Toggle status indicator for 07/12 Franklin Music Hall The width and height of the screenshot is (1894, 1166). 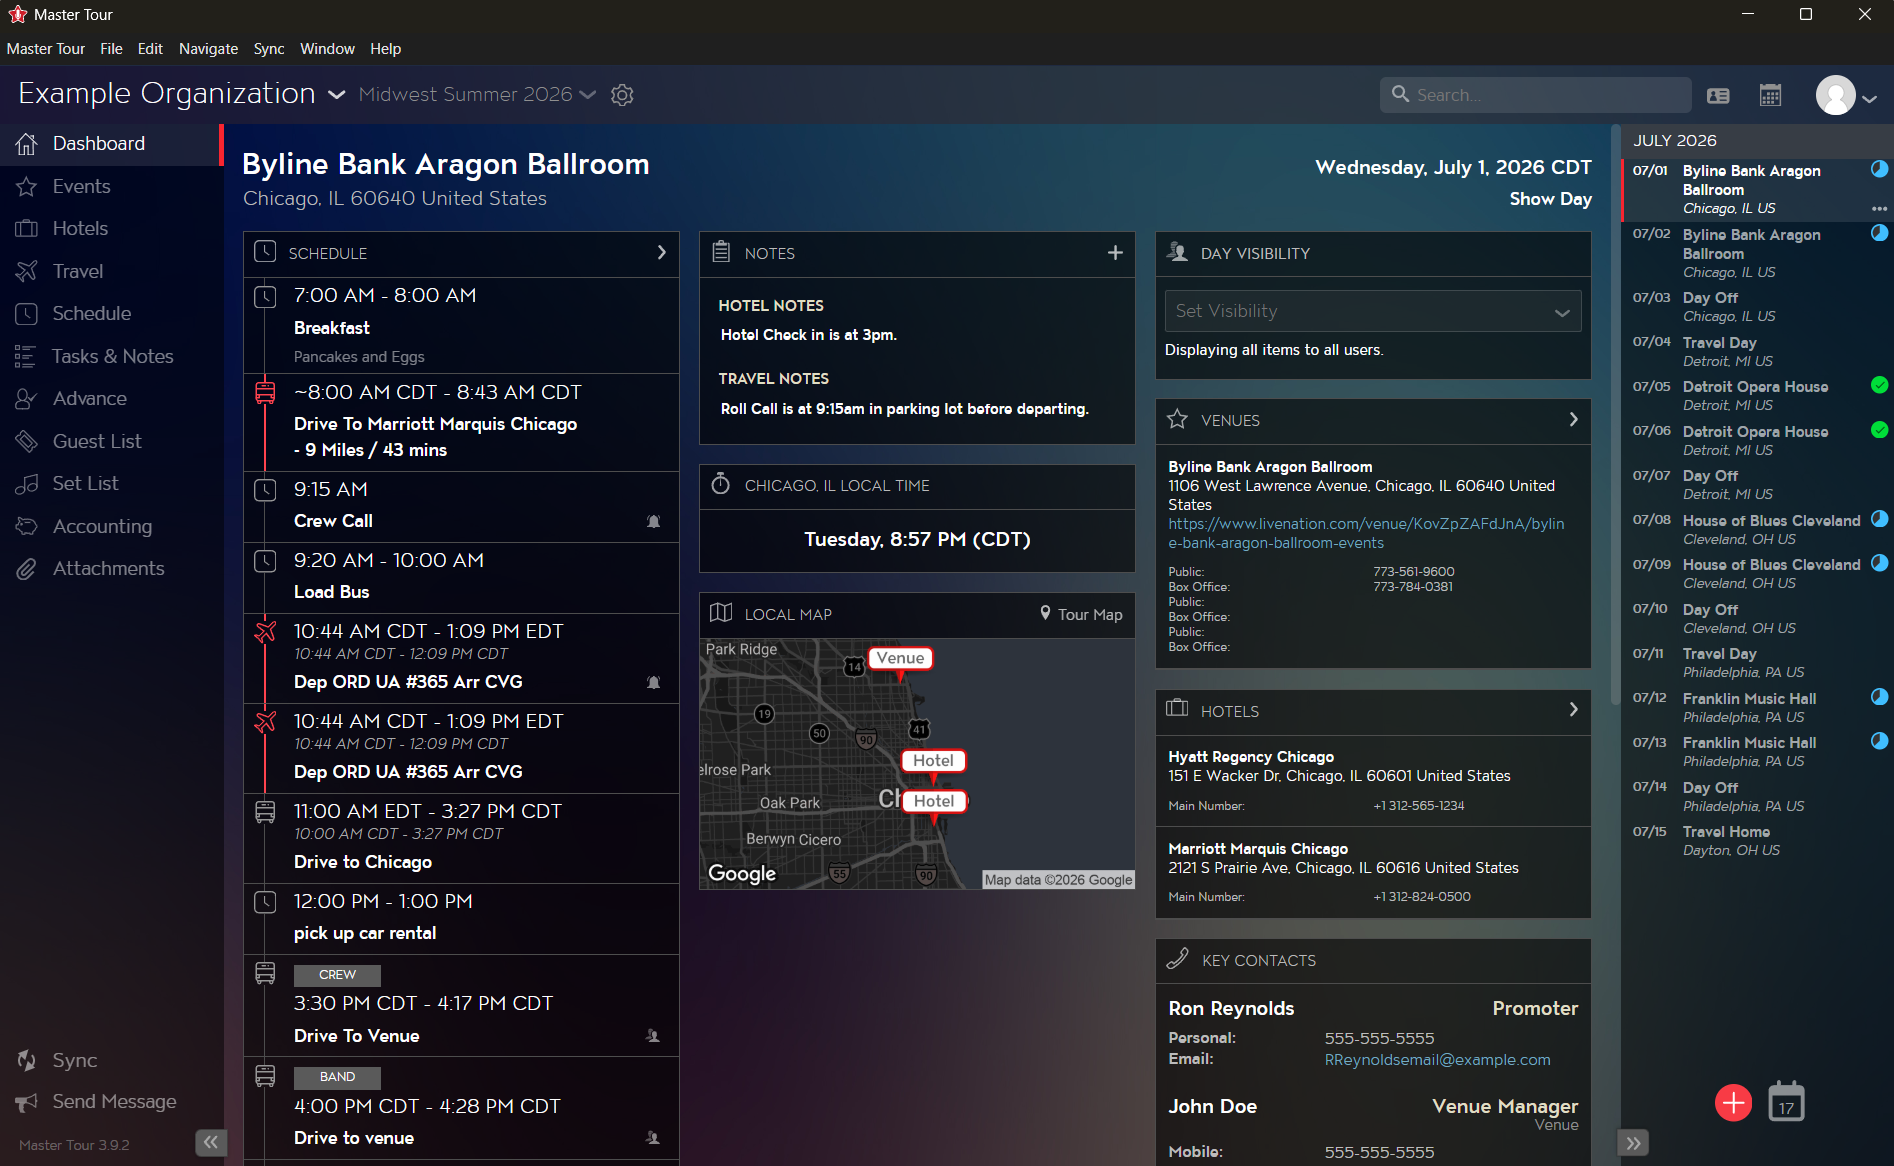[1879, 697]
